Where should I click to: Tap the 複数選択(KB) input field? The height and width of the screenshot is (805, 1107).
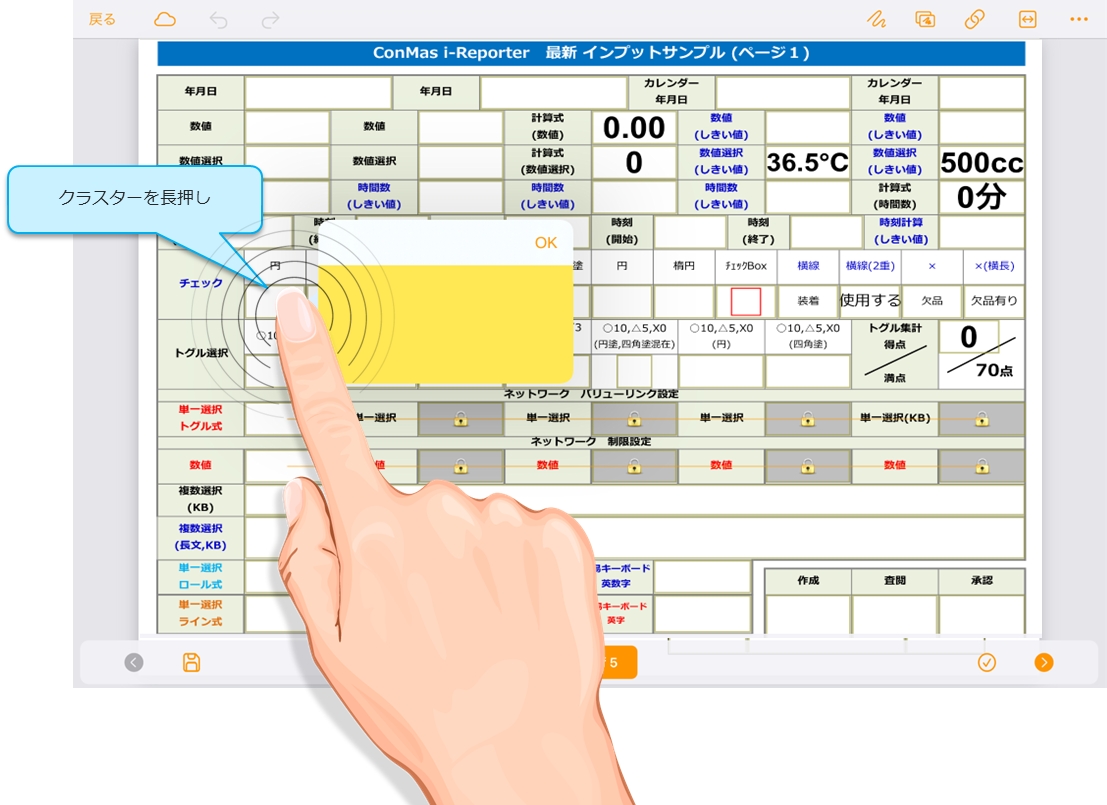(634, 499)
